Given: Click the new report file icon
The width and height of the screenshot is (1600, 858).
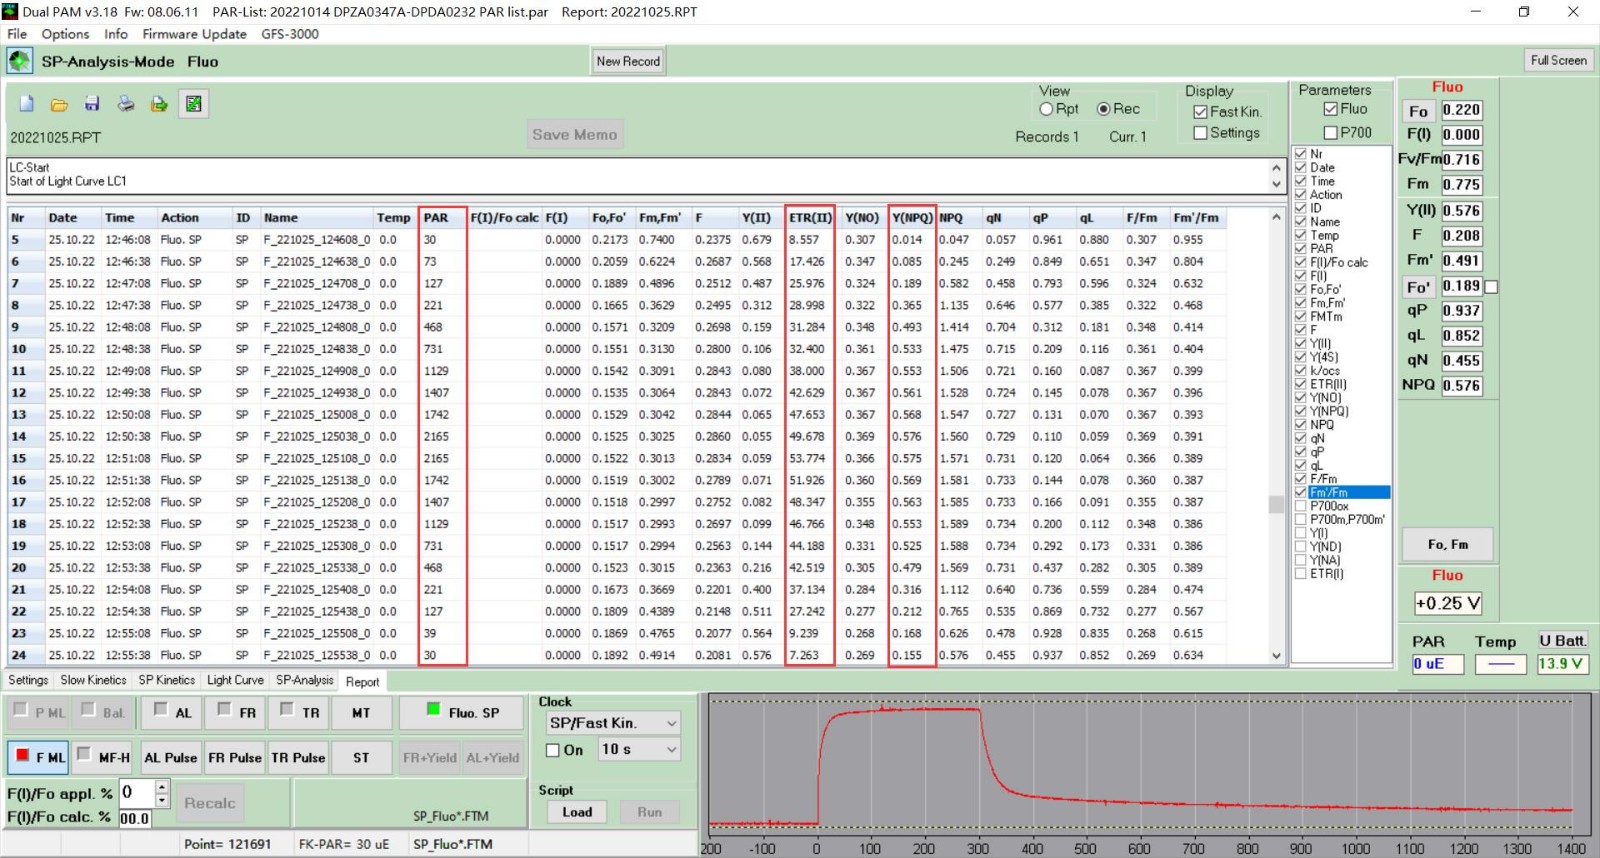Looking at the screenshot, I should [x=27, y=104].
